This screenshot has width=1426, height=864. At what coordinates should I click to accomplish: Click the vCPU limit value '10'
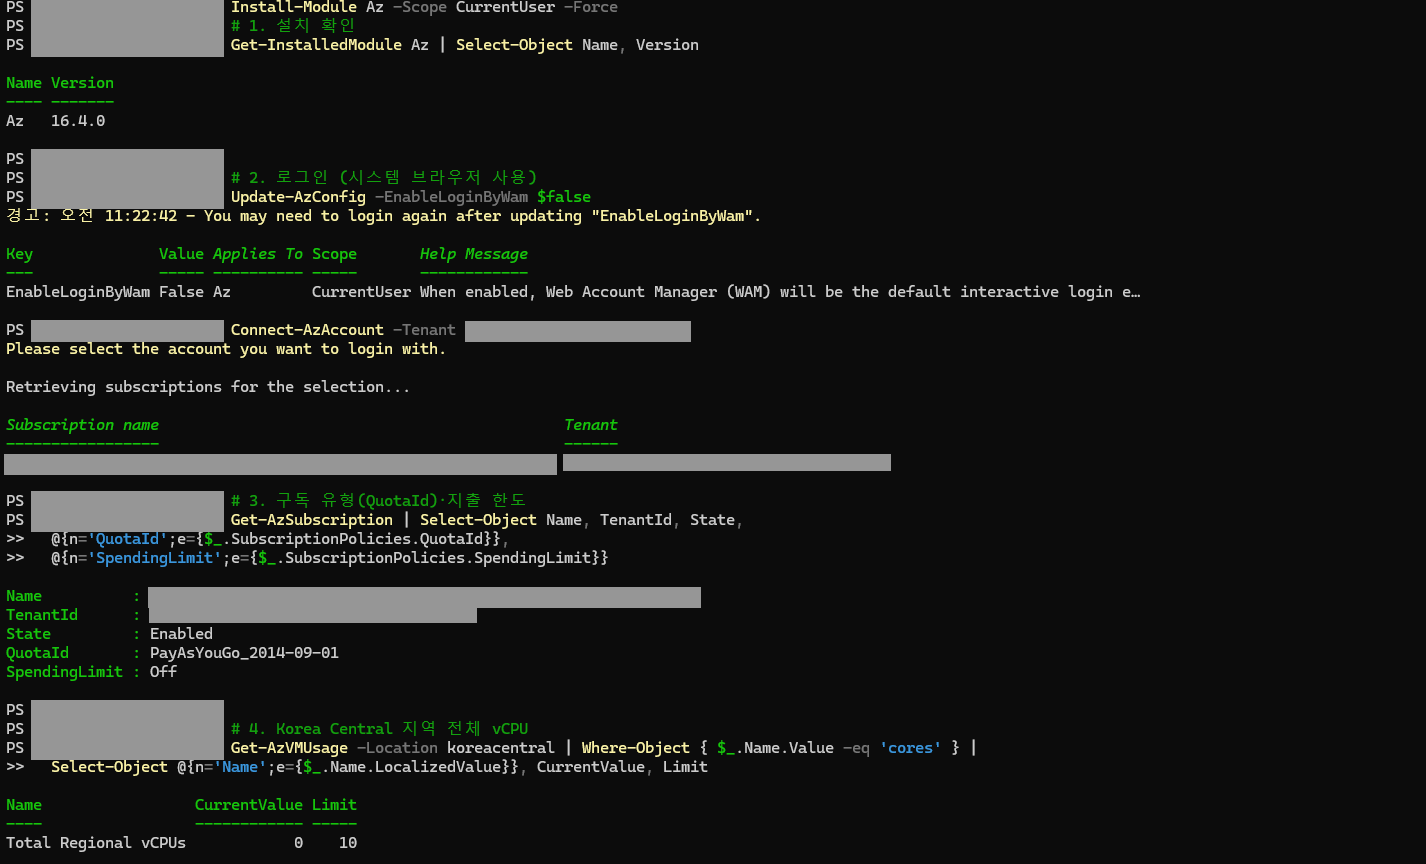click(x=348, y=843)
